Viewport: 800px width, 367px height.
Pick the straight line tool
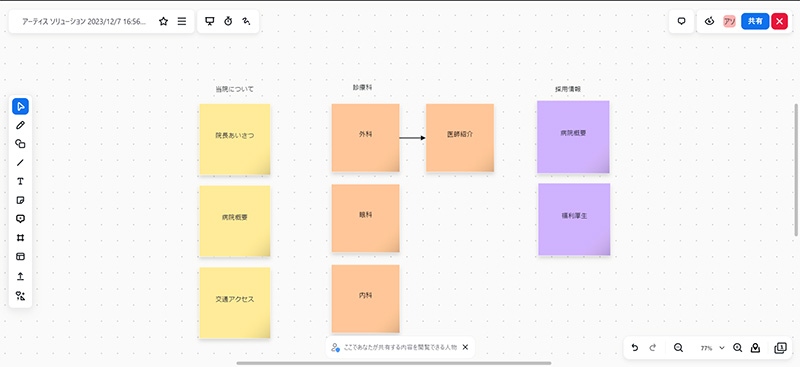[x=20, y=163]
